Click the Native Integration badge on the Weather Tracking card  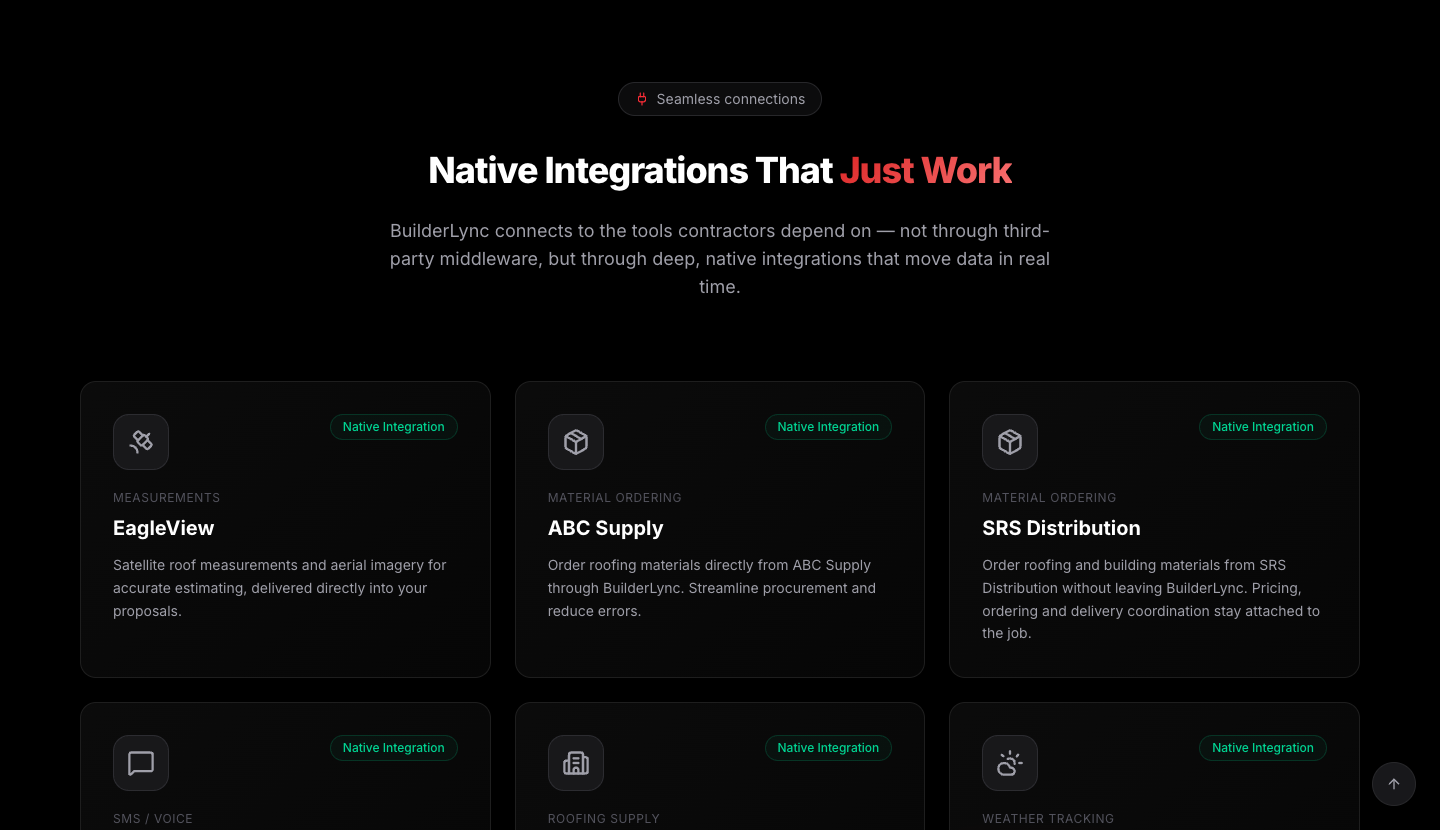[x=1263, y=748]
